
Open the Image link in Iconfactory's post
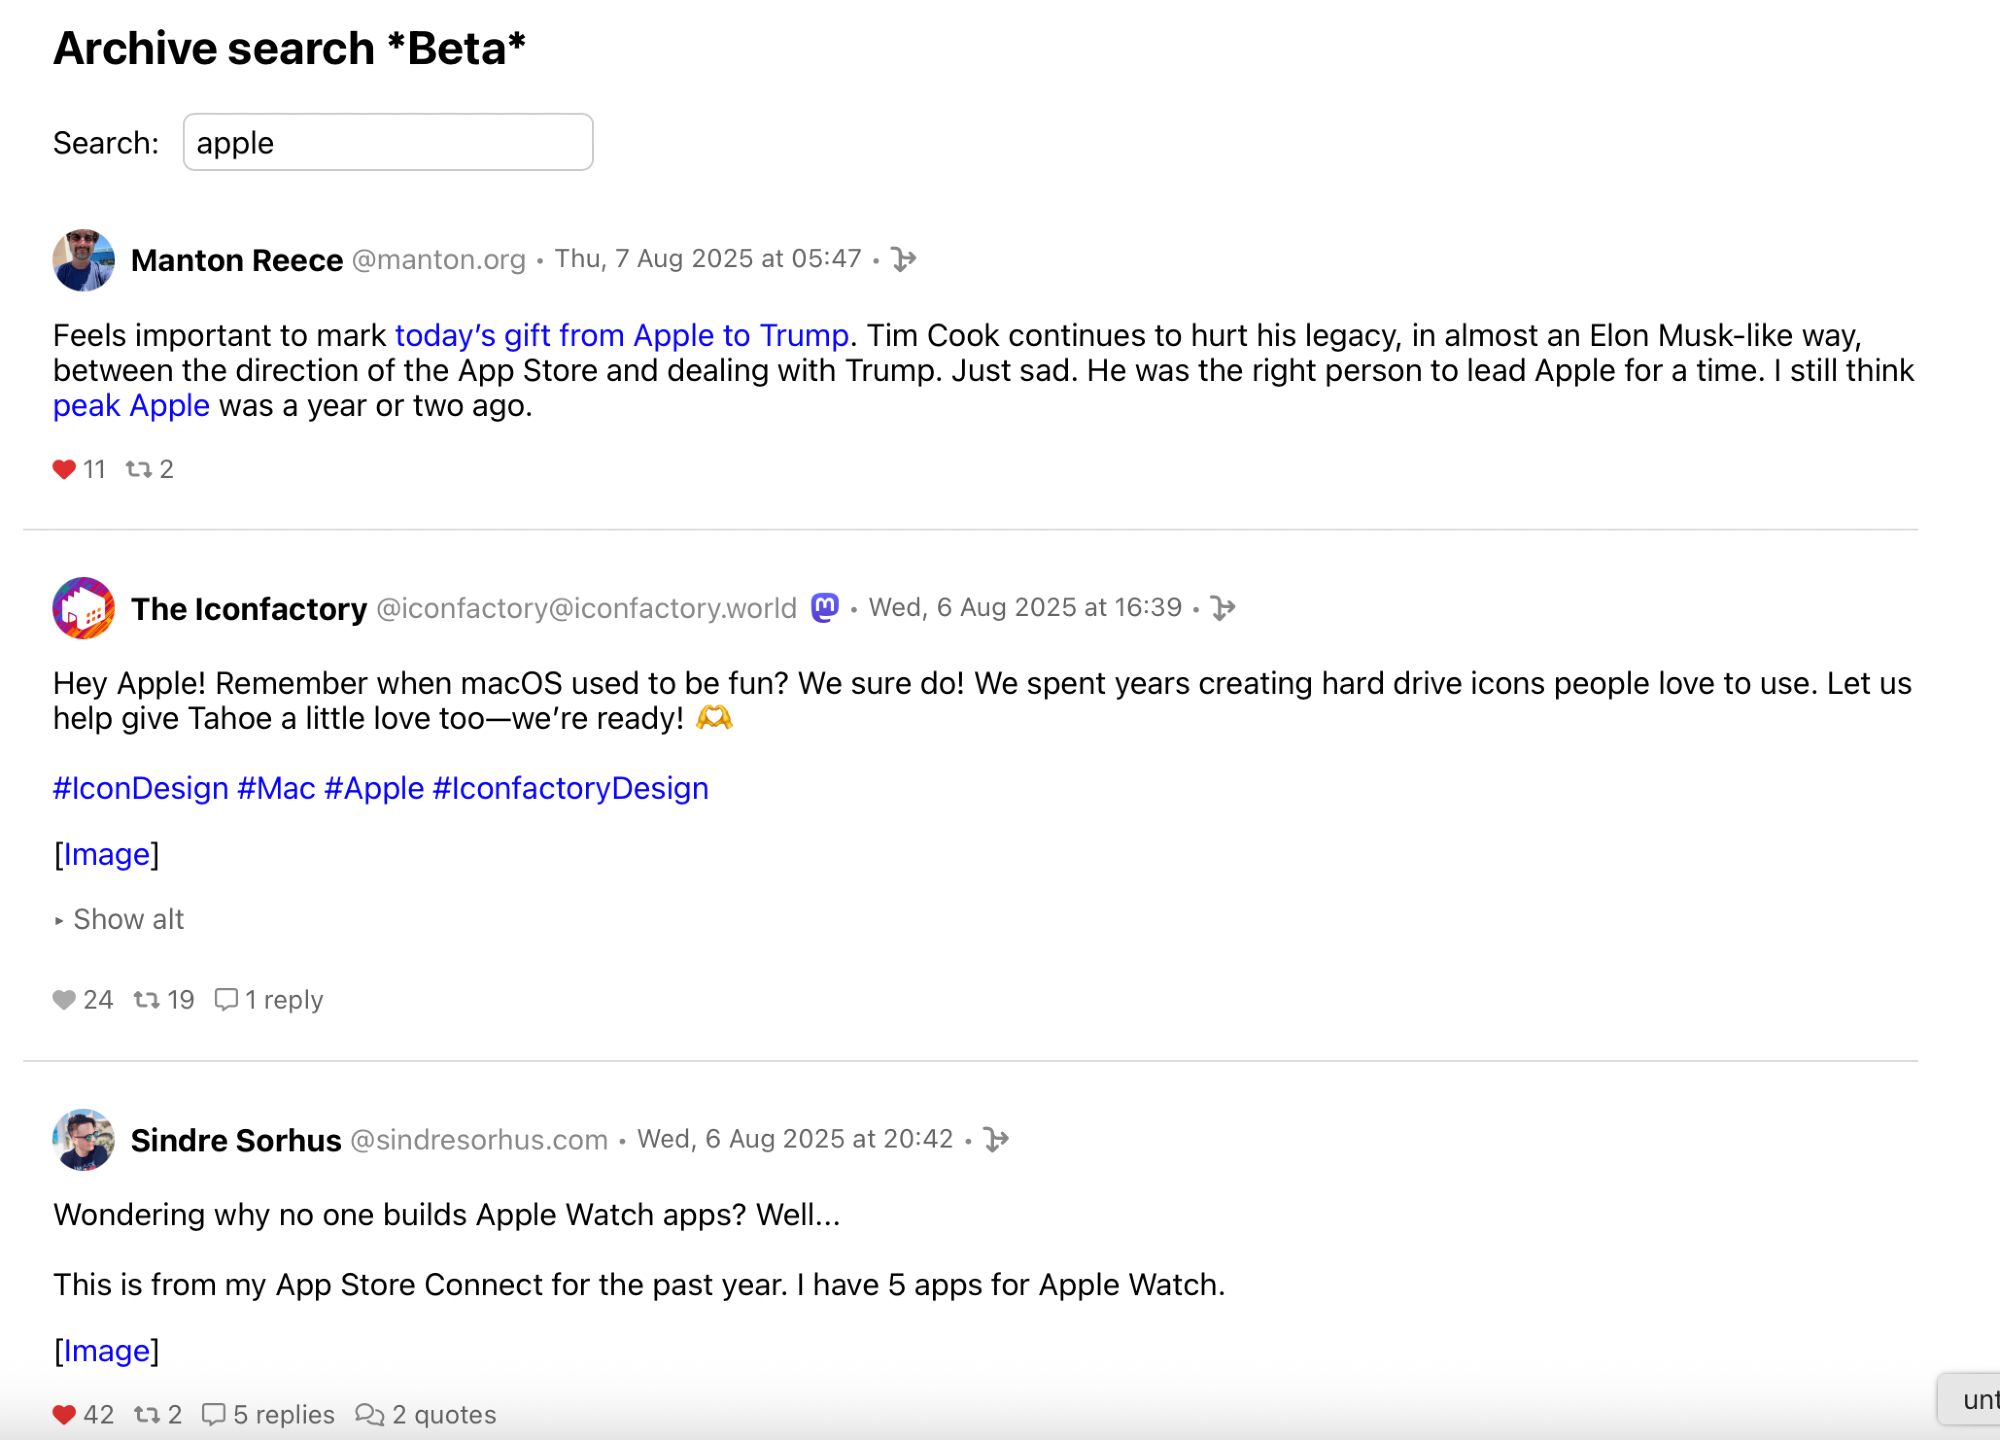point(106,854)
